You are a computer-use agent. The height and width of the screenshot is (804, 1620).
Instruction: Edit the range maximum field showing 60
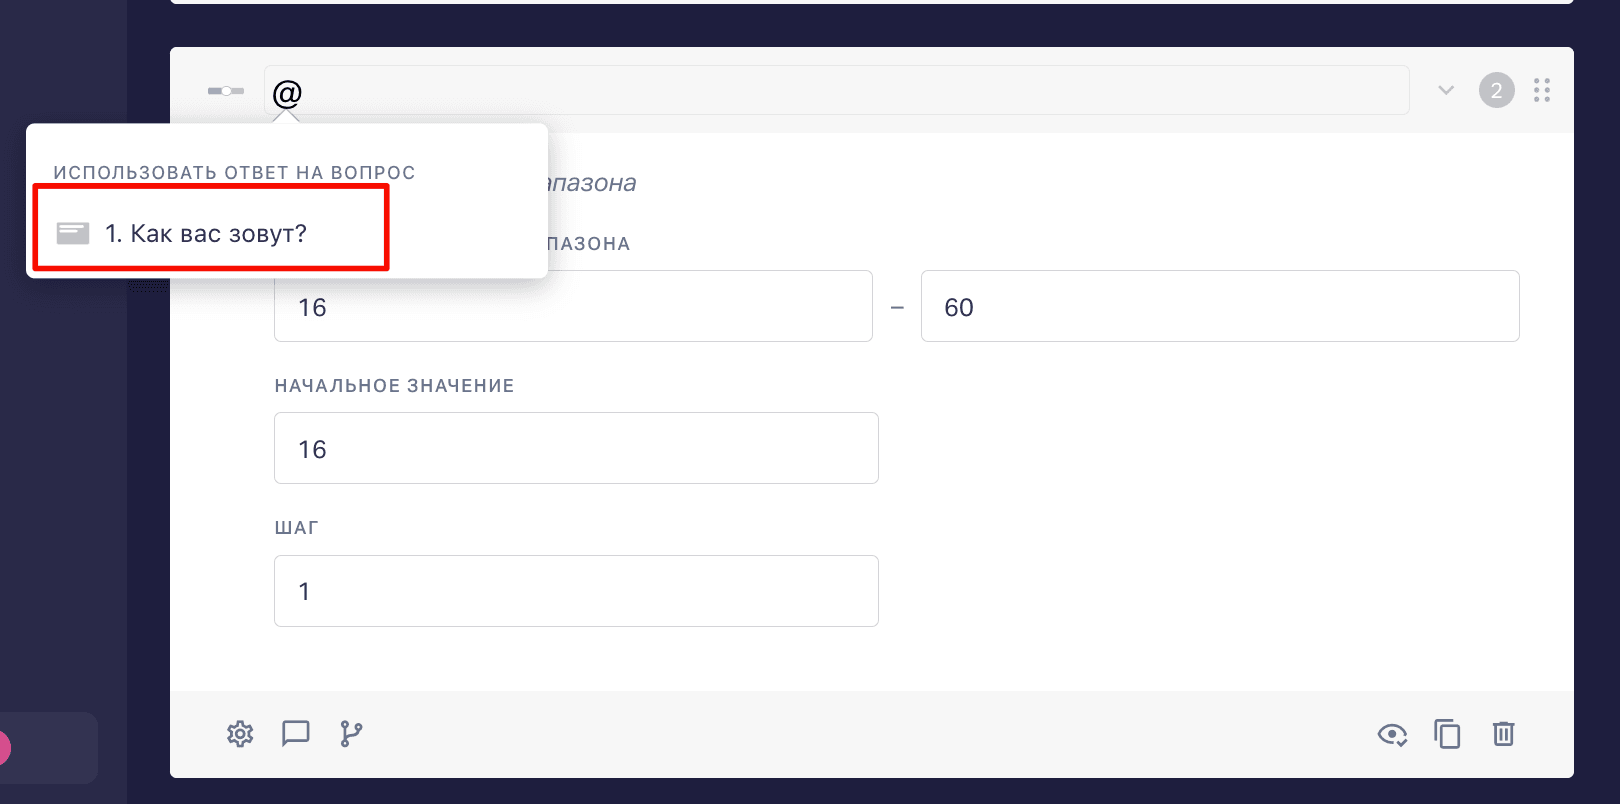pyautogui.click(x=1220, y=306)
